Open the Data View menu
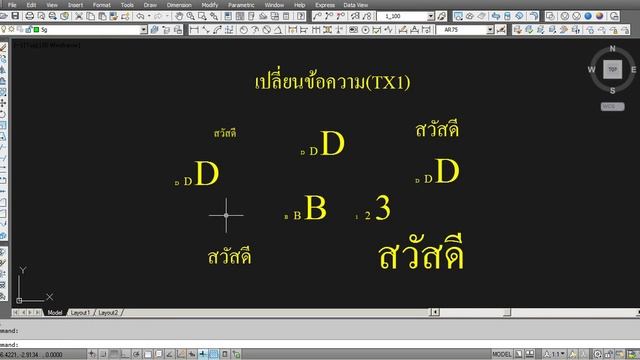Screen dimensions: 640x360 click(x=356, y=5)
